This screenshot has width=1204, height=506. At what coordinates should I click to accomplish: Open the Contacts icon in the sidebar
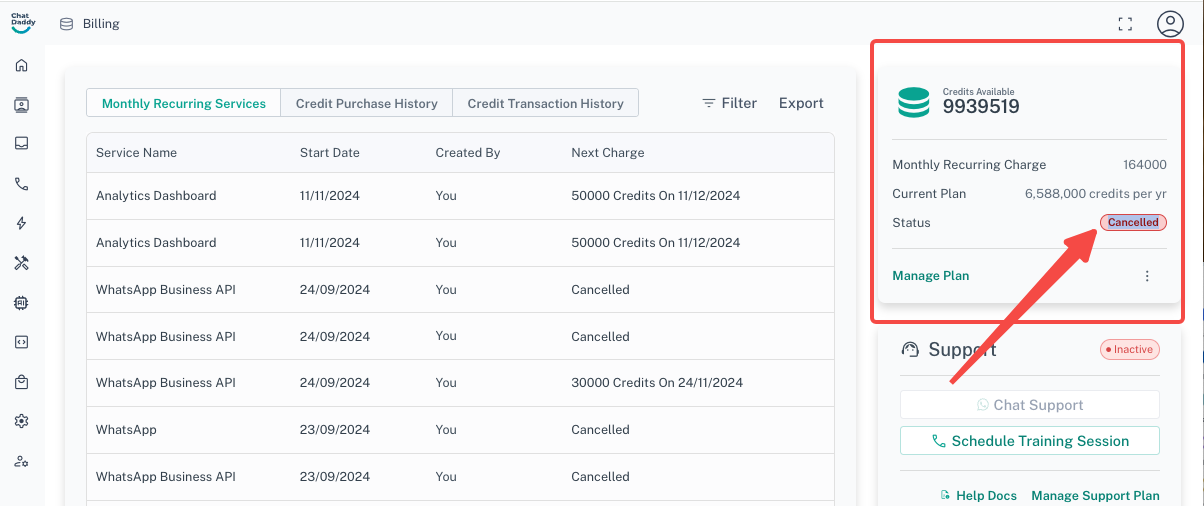pos(21,105)
